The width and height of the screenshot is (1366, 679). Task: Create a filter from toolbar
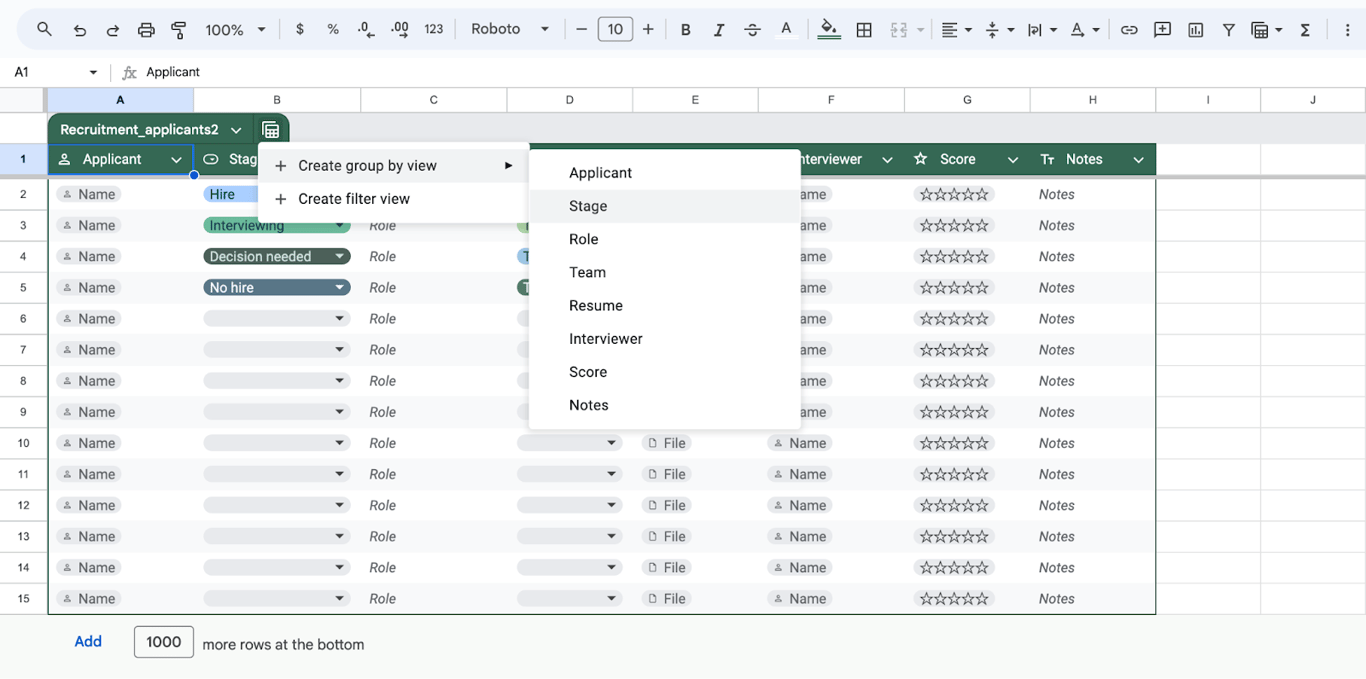[x=1228, y=30]
